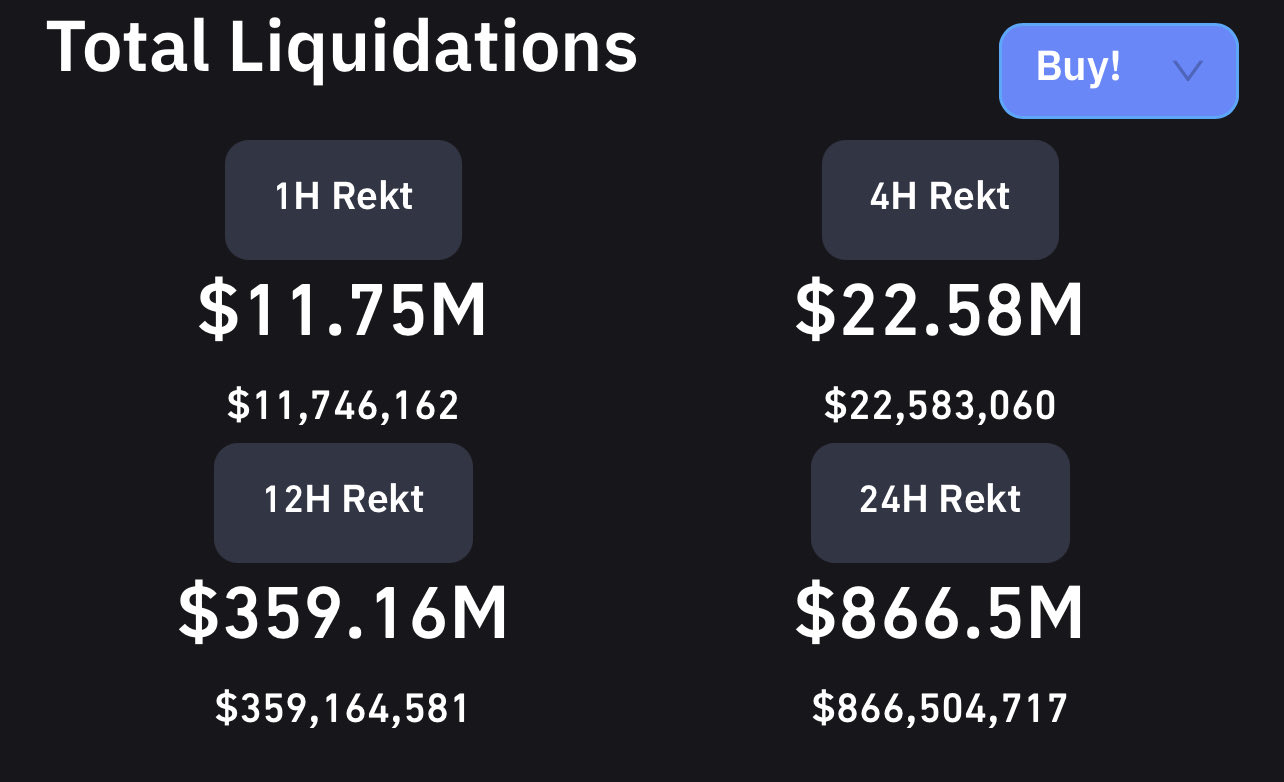Click the word Total in the title

point(128,46)
